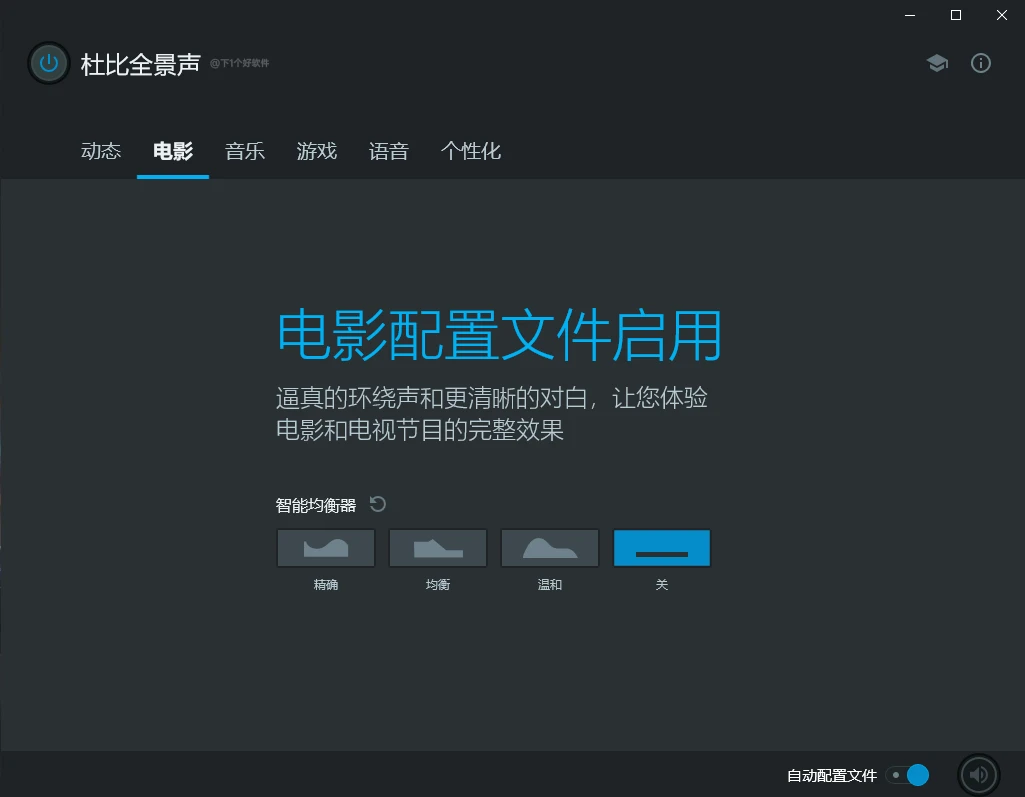Switch to the 音乐 tab
This screenshot has height=797, width=1025.
tap(244, 151)
